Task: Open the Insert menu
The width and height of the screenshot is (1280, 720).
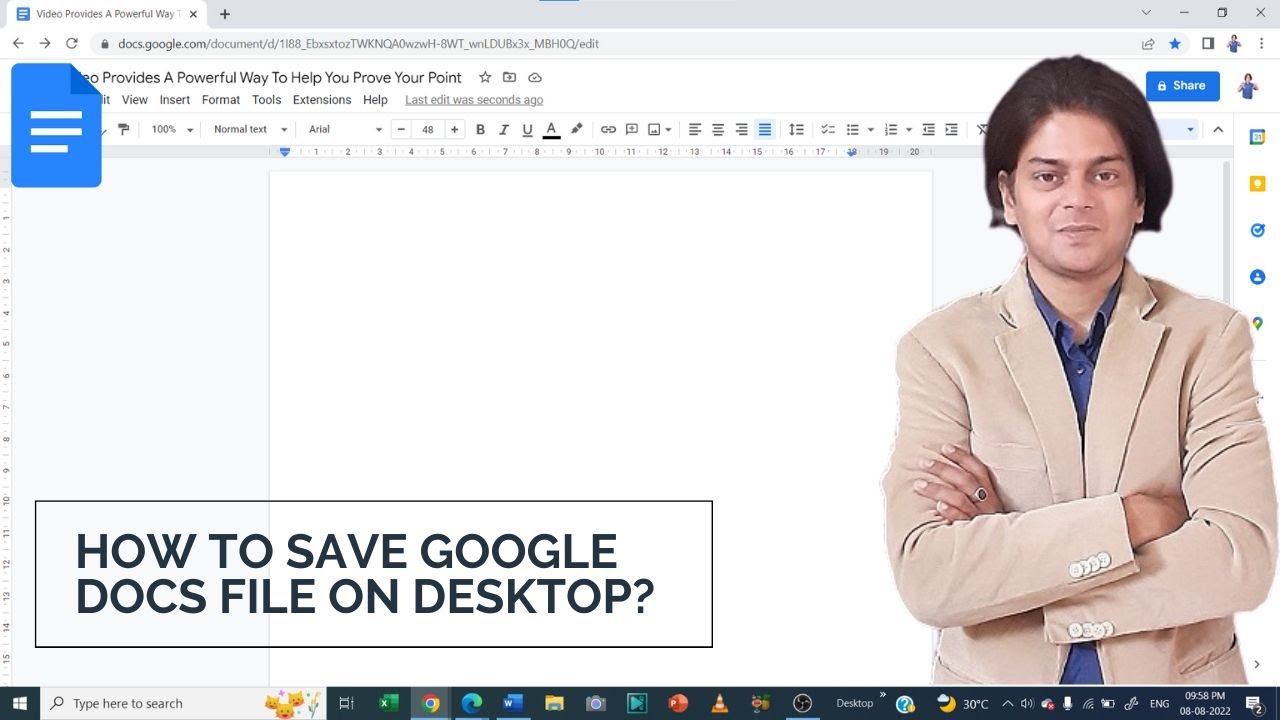Action: pos(175,100)
